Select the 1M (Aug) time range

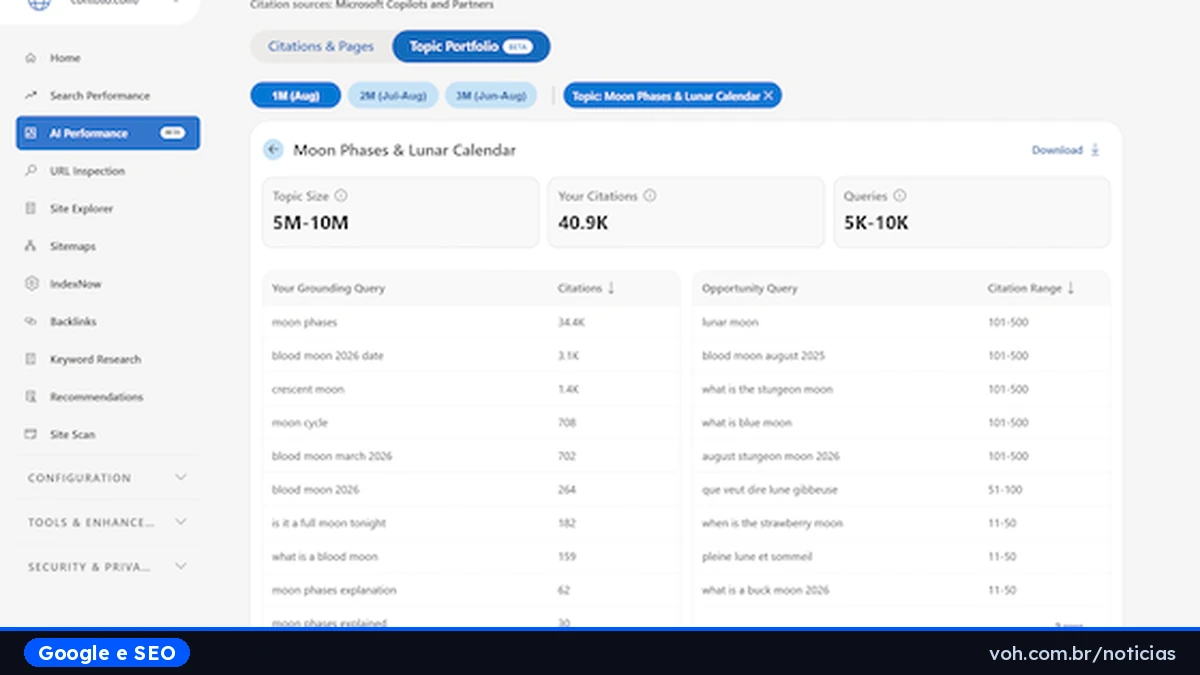295,96
